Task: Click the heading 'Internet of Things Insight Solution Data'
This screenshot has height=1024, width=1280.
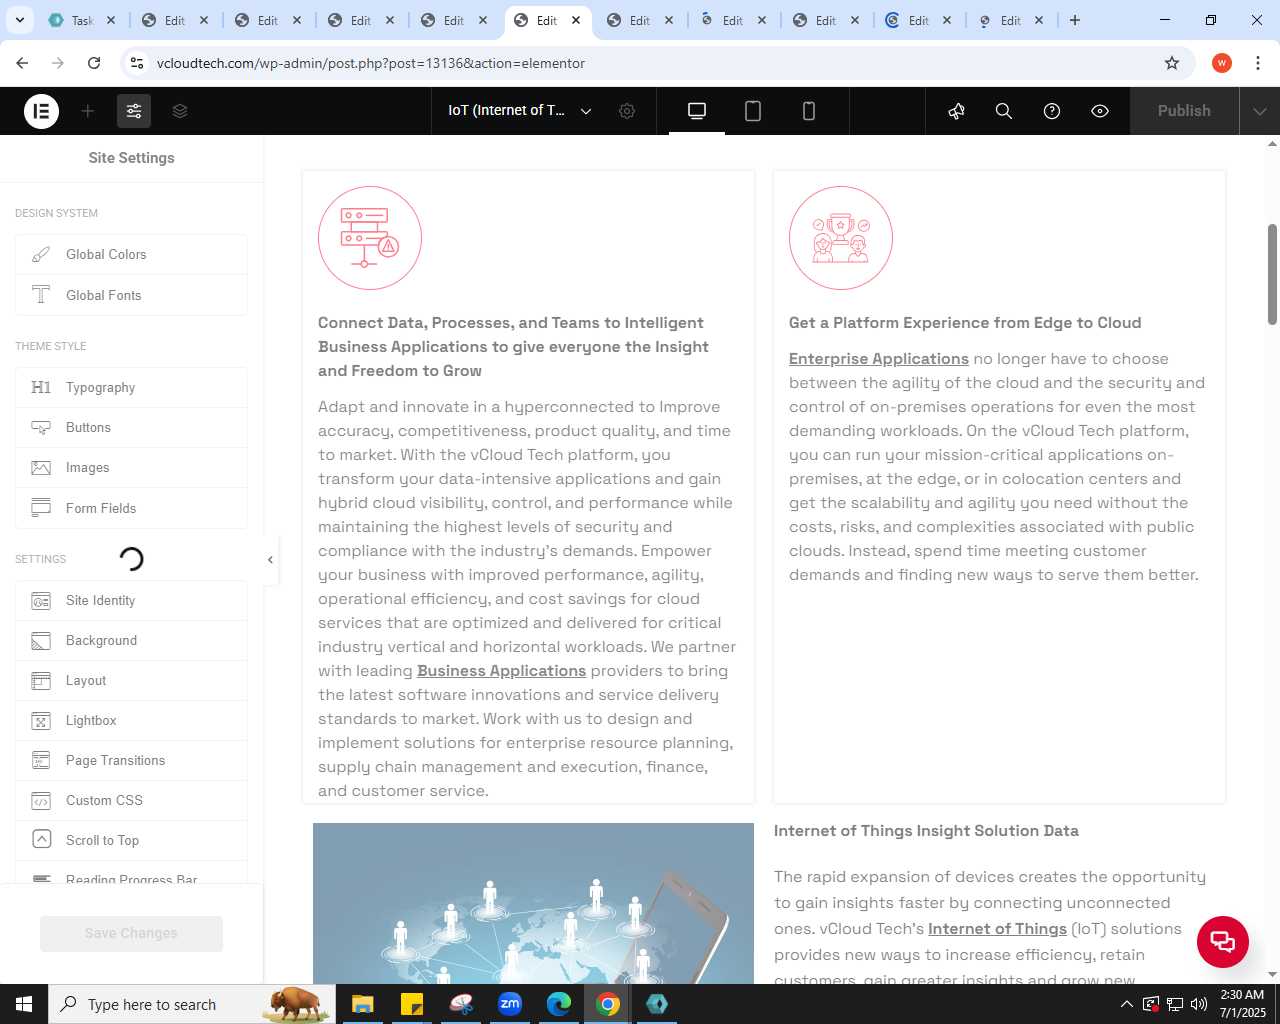Action: [926, 831]
